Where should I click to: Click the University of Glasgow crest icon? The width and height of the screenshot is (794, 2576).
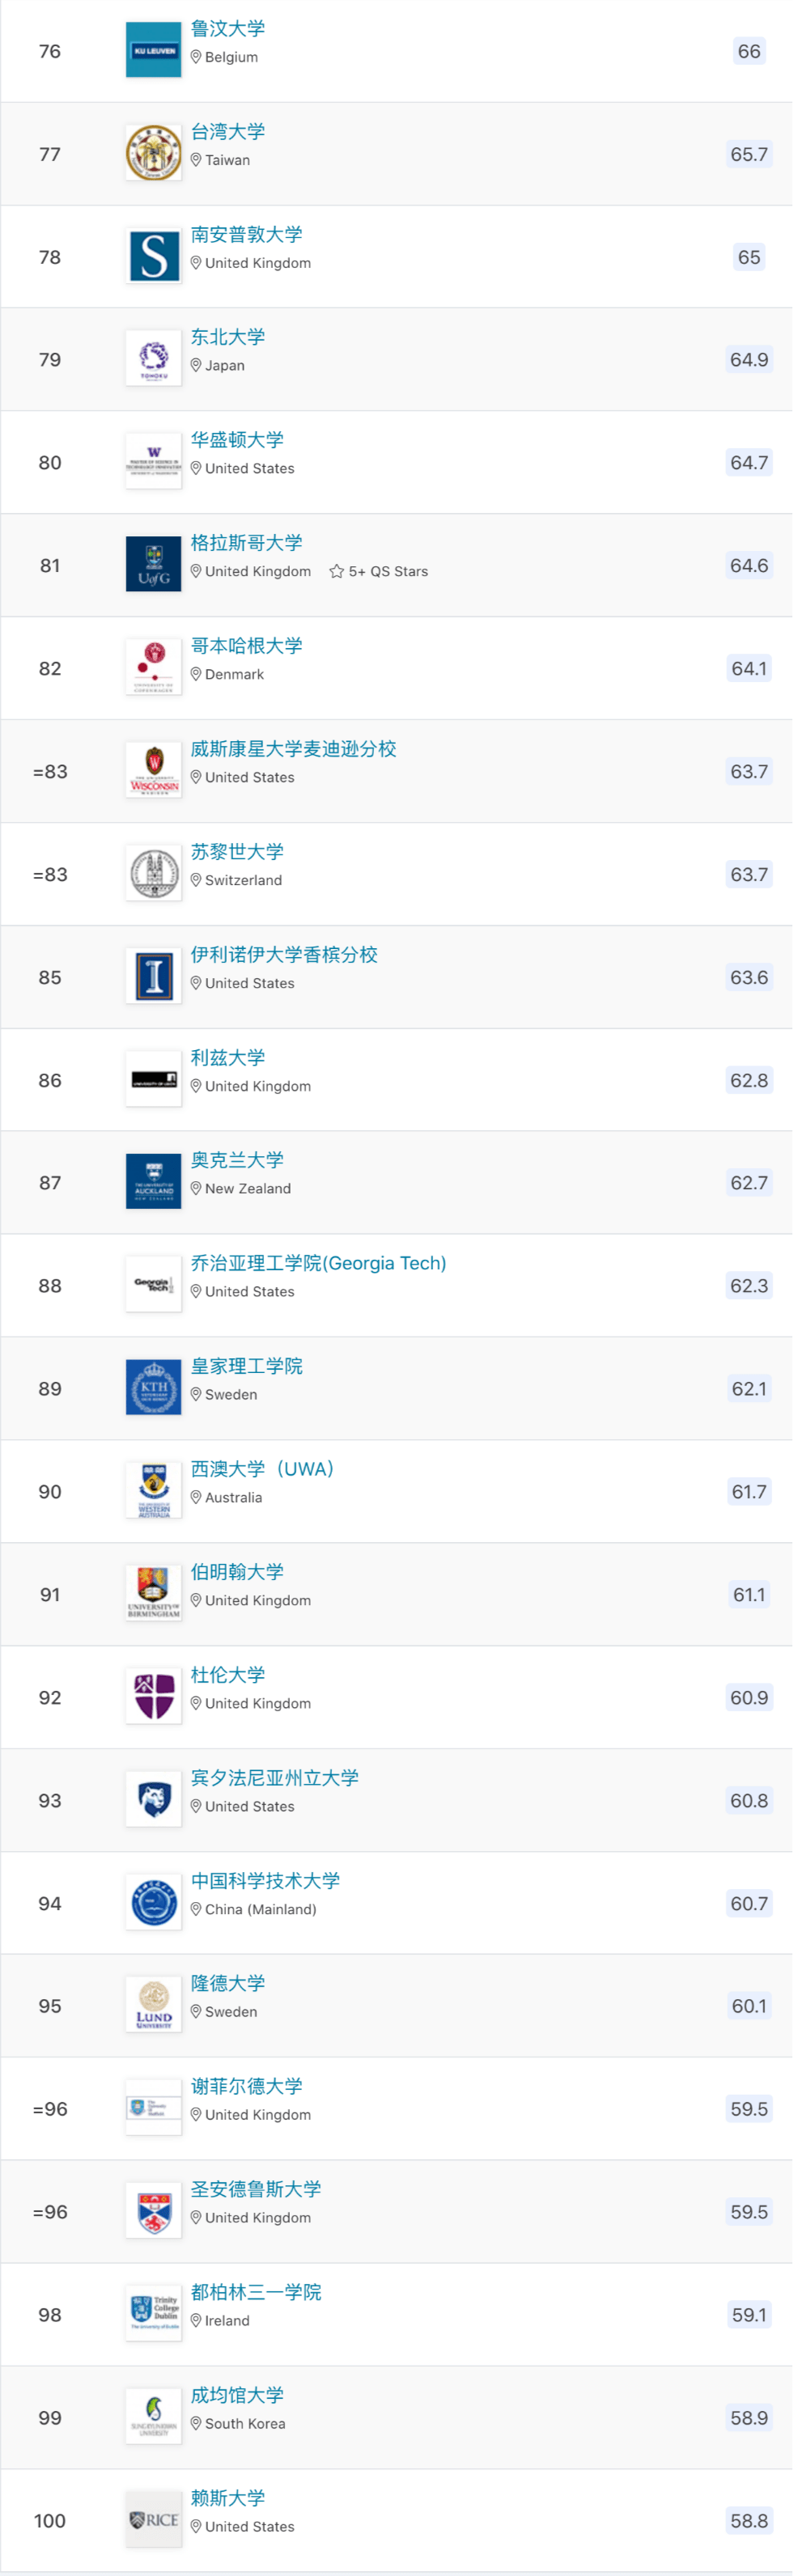click(x=153, y=562)
